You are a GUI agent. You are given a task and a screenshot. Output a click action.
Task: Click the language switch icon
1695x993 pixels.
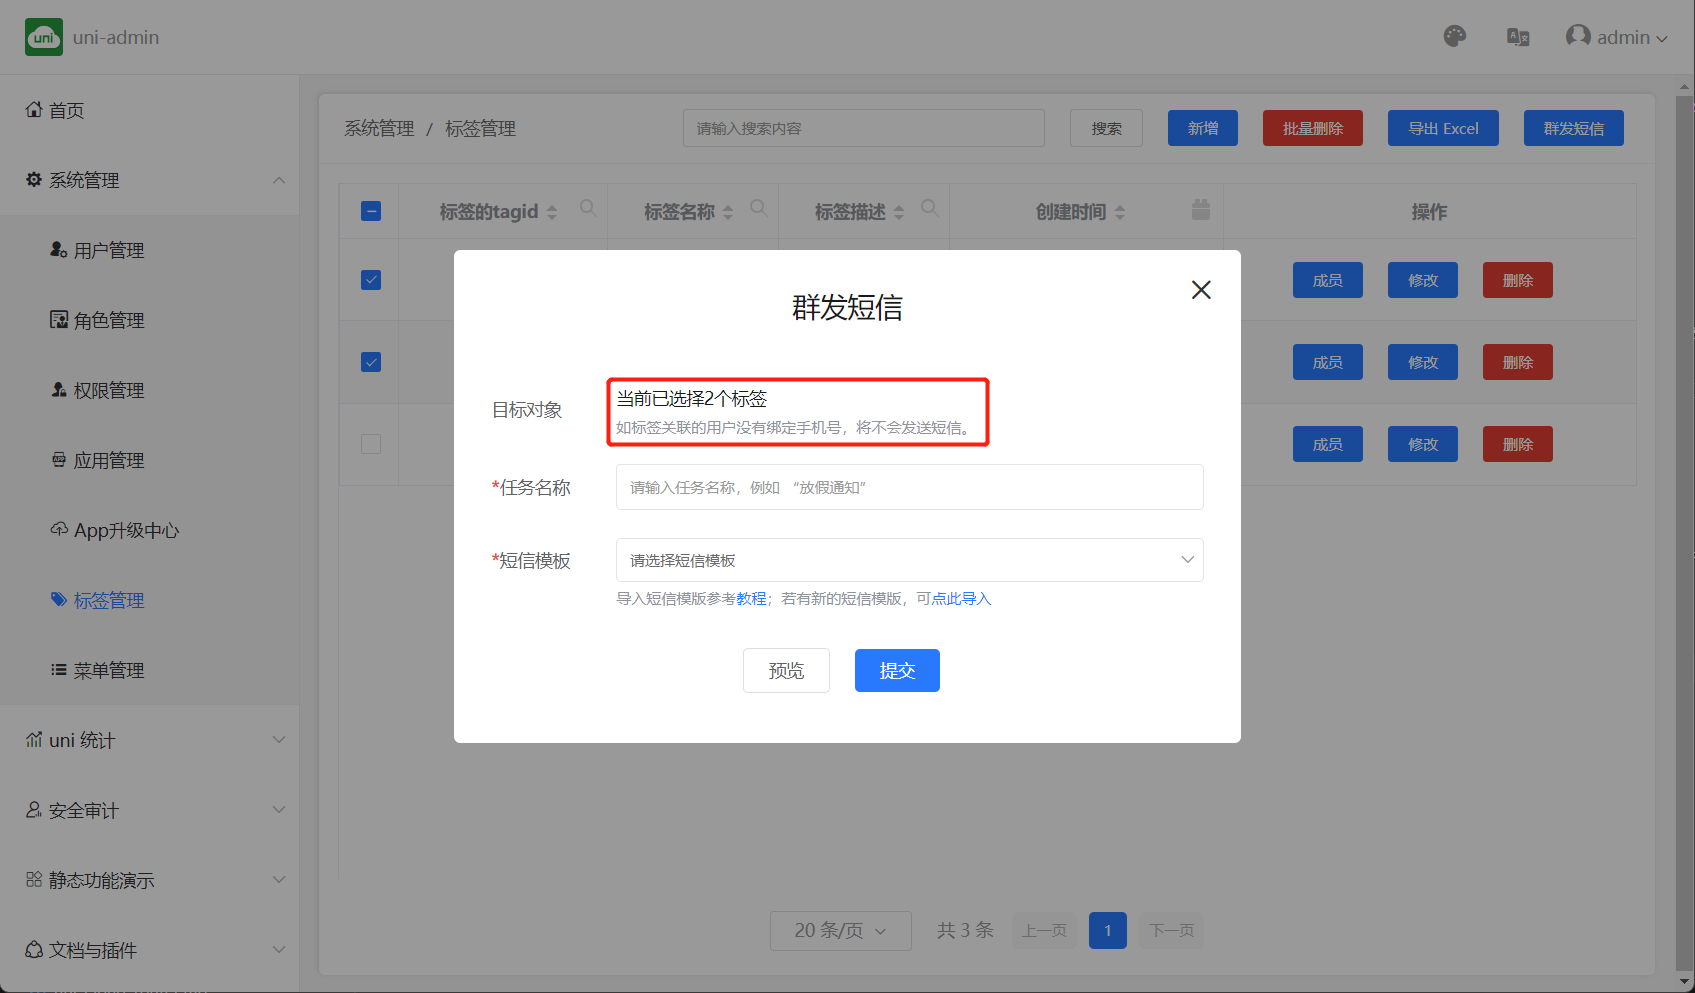point(1518,37)
